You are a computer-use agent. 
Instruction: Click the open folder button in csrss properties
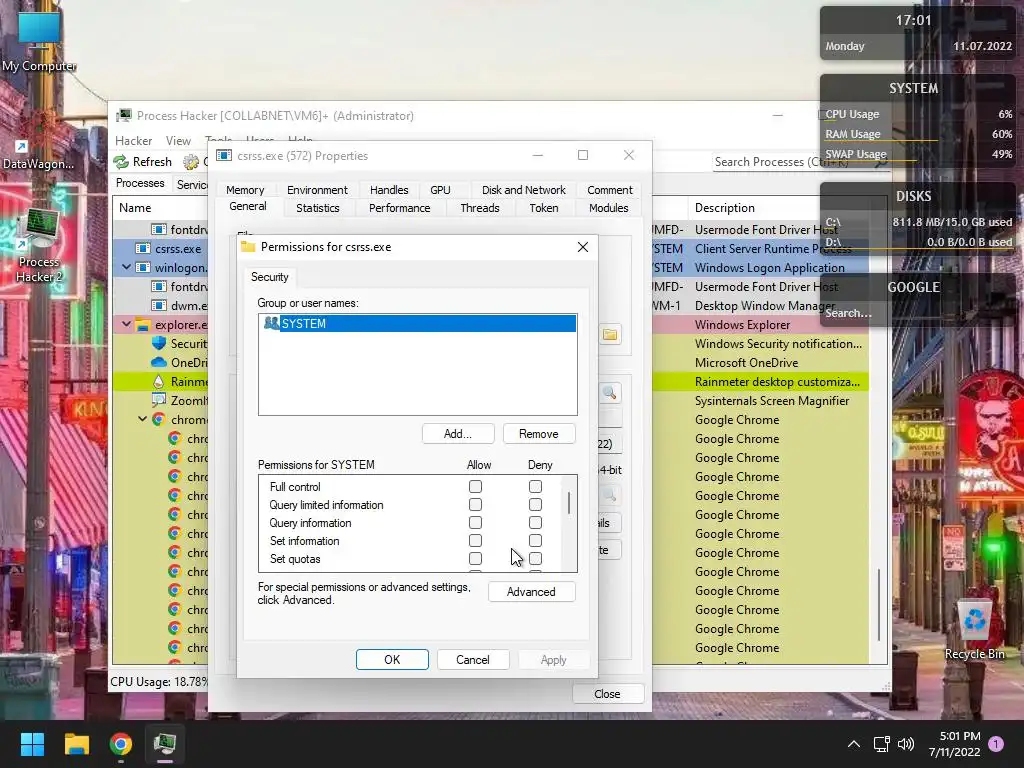coord(610,335)
